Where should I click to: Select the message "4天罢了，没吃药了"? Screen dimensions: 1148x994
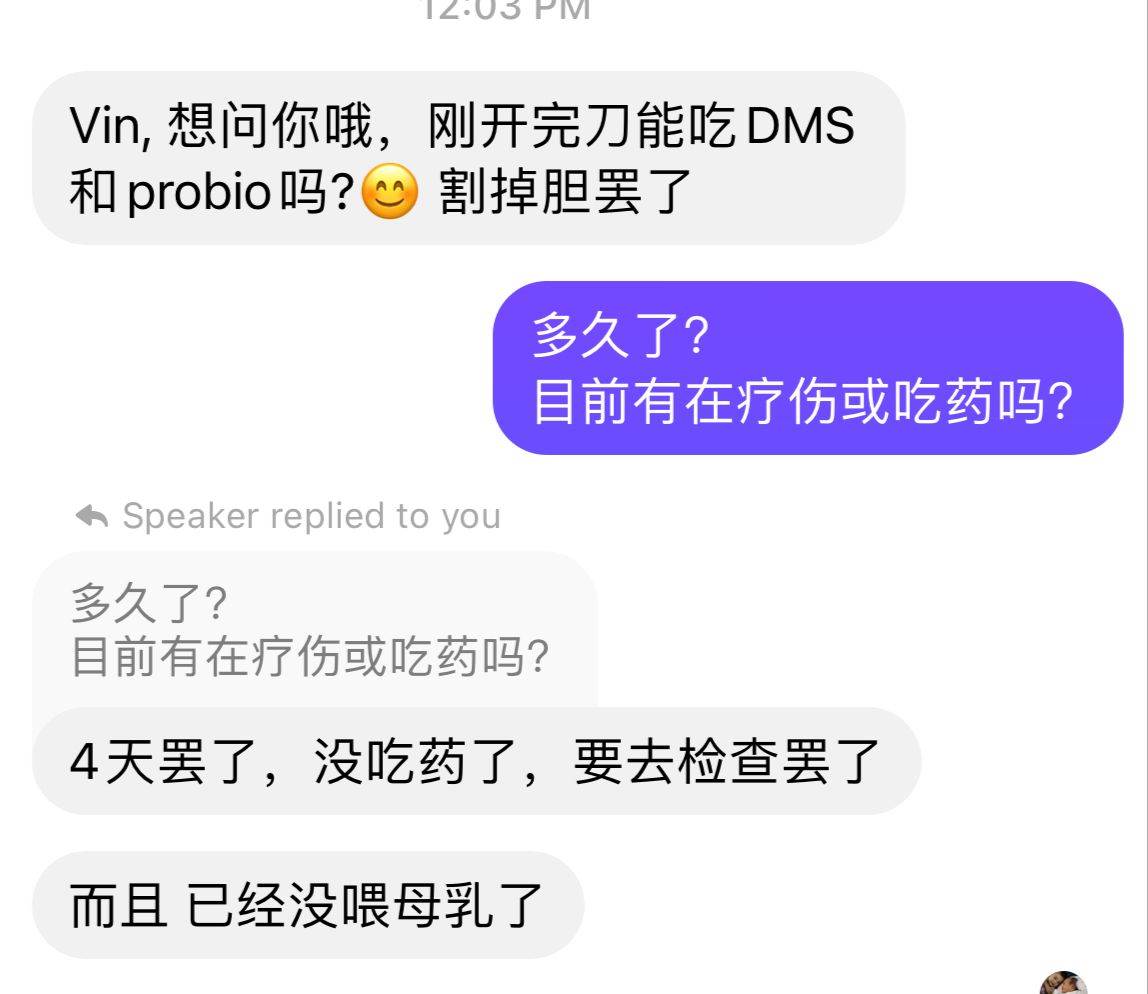pyautogui.click(x=477, y=761)
